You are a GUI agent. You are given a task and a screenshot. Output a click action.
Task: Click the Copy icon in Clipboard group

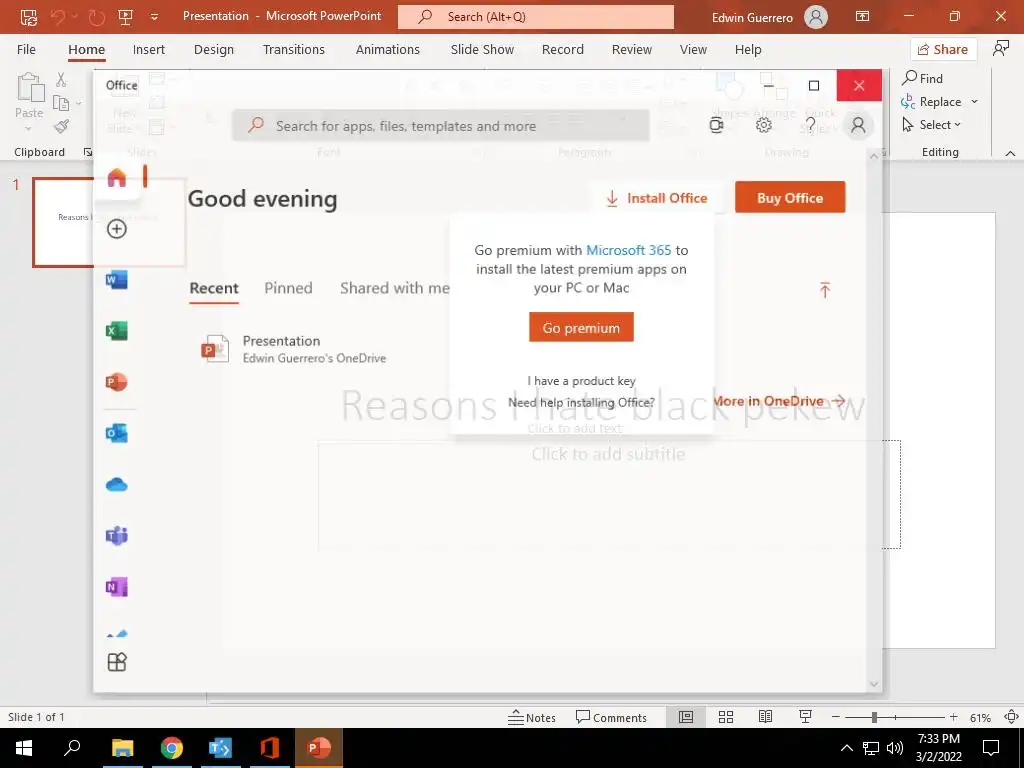(x=61, y=103)
